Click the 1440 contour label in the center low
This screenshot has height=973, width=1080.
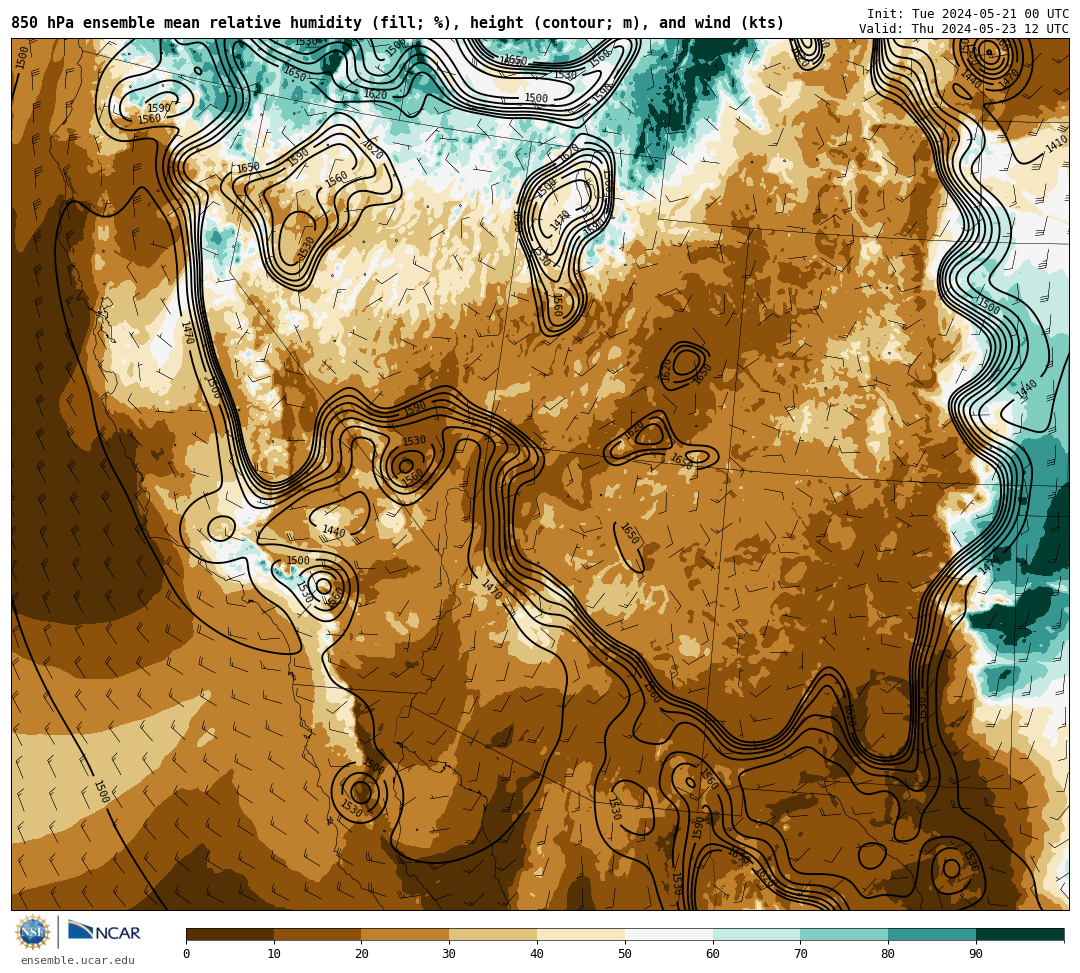pyautogui.click(x=334, y=531)
